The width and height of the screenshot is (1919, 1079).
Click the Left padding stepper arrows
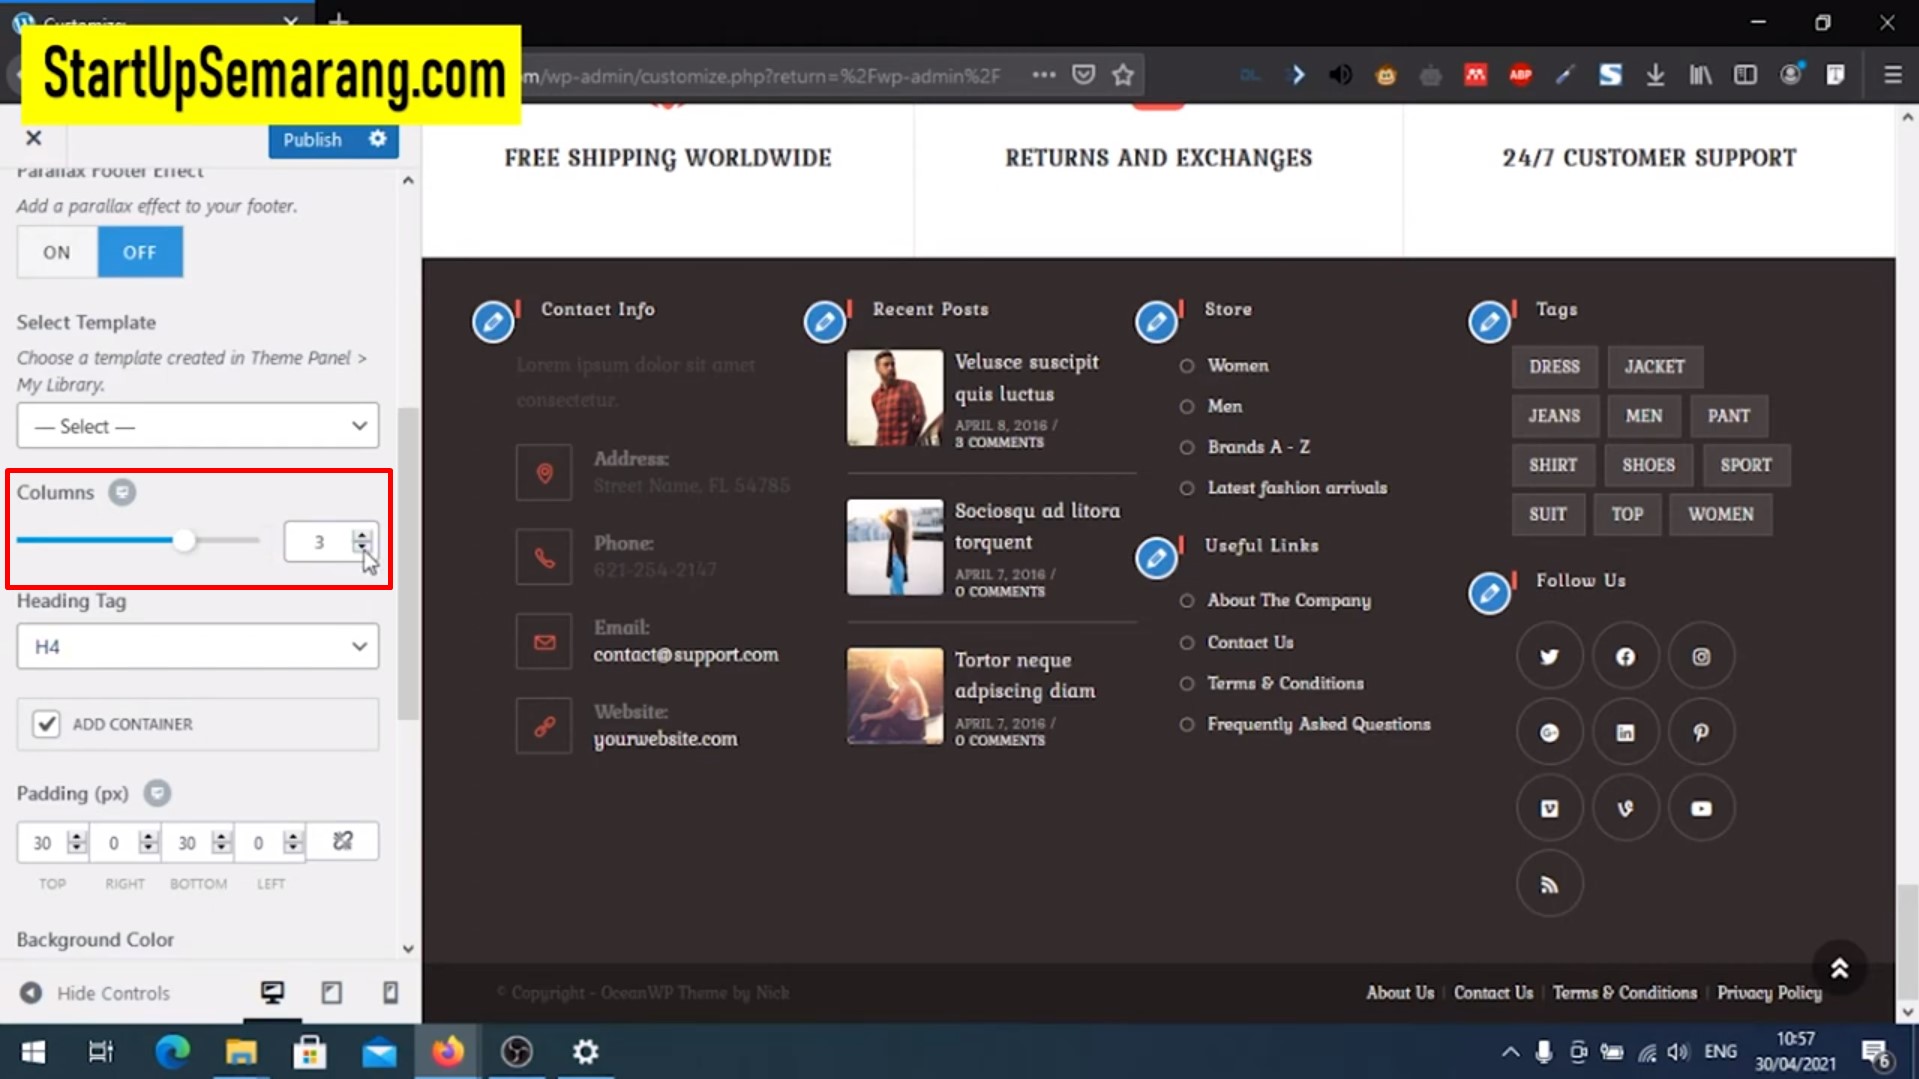(293, 842)
